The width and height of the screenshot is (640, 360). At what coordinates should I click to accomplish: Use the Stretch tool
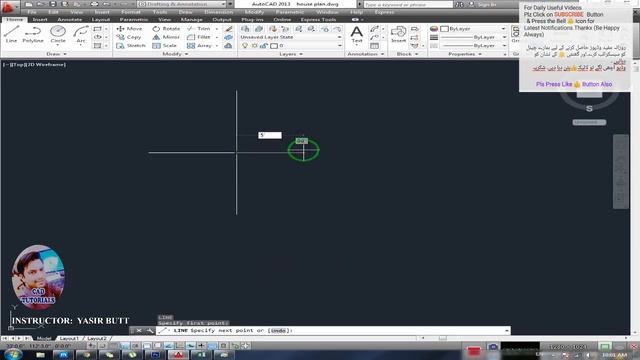[131, 46]
